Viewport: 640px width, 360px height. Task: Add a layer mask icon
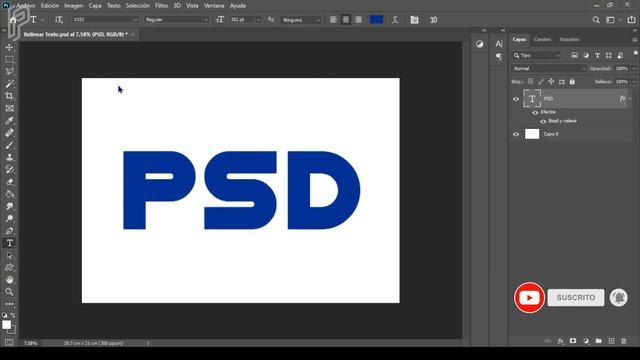tap(573, 341)
